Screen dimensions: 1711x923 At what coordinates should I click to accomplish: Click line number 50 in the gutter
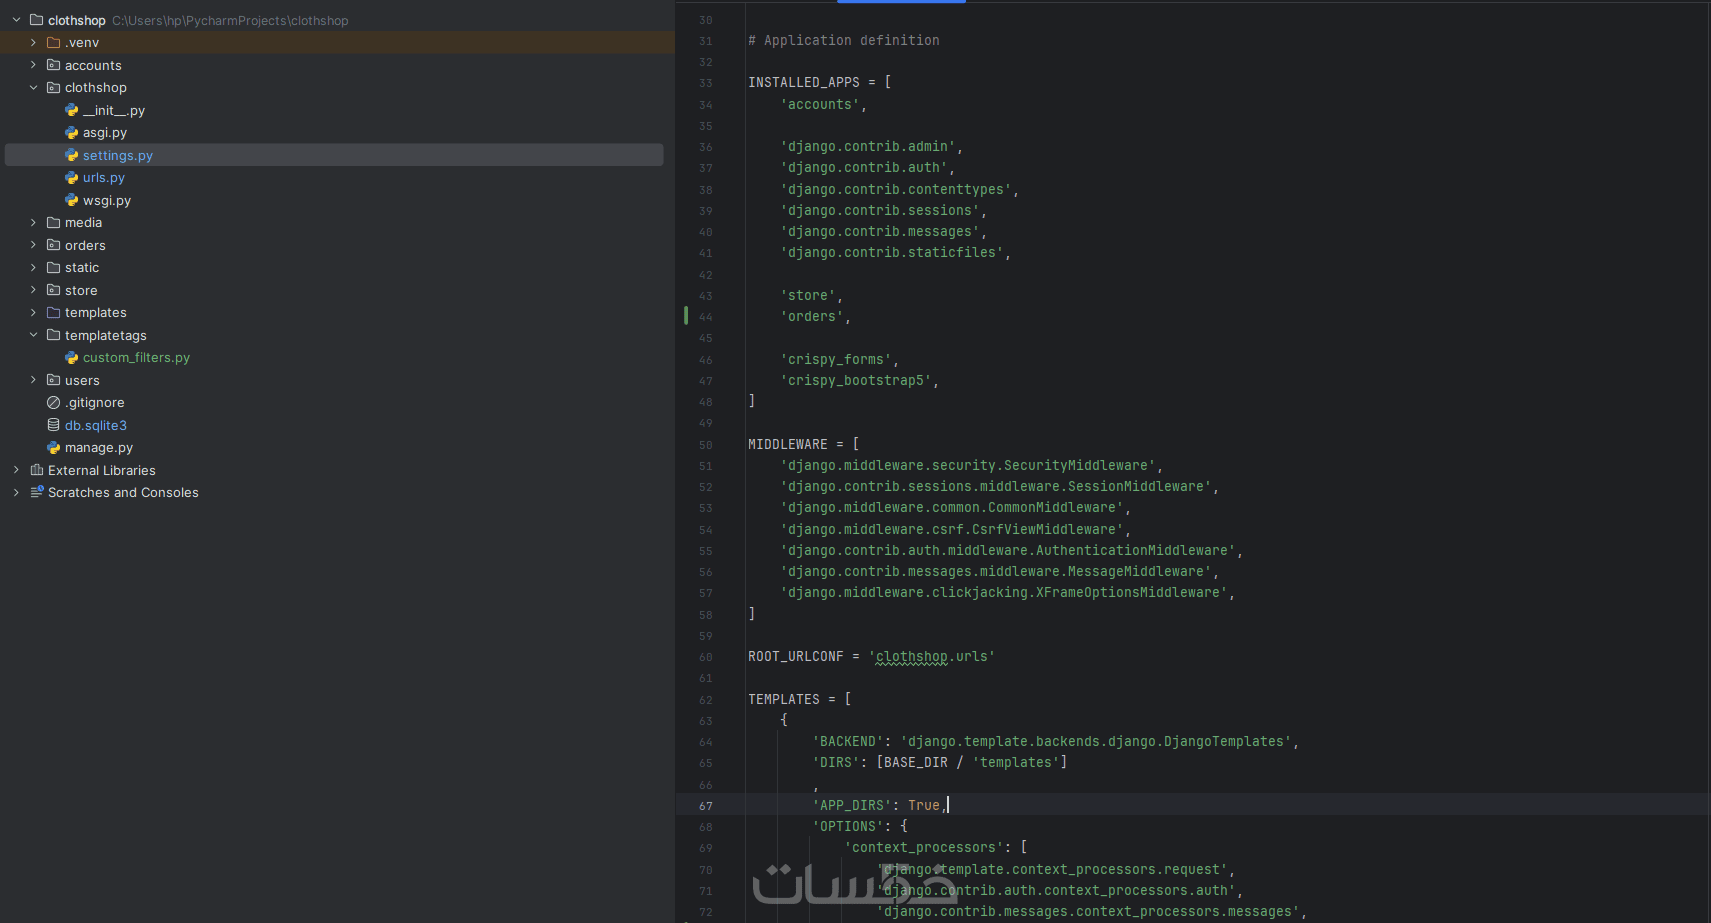tap(706, 445)
